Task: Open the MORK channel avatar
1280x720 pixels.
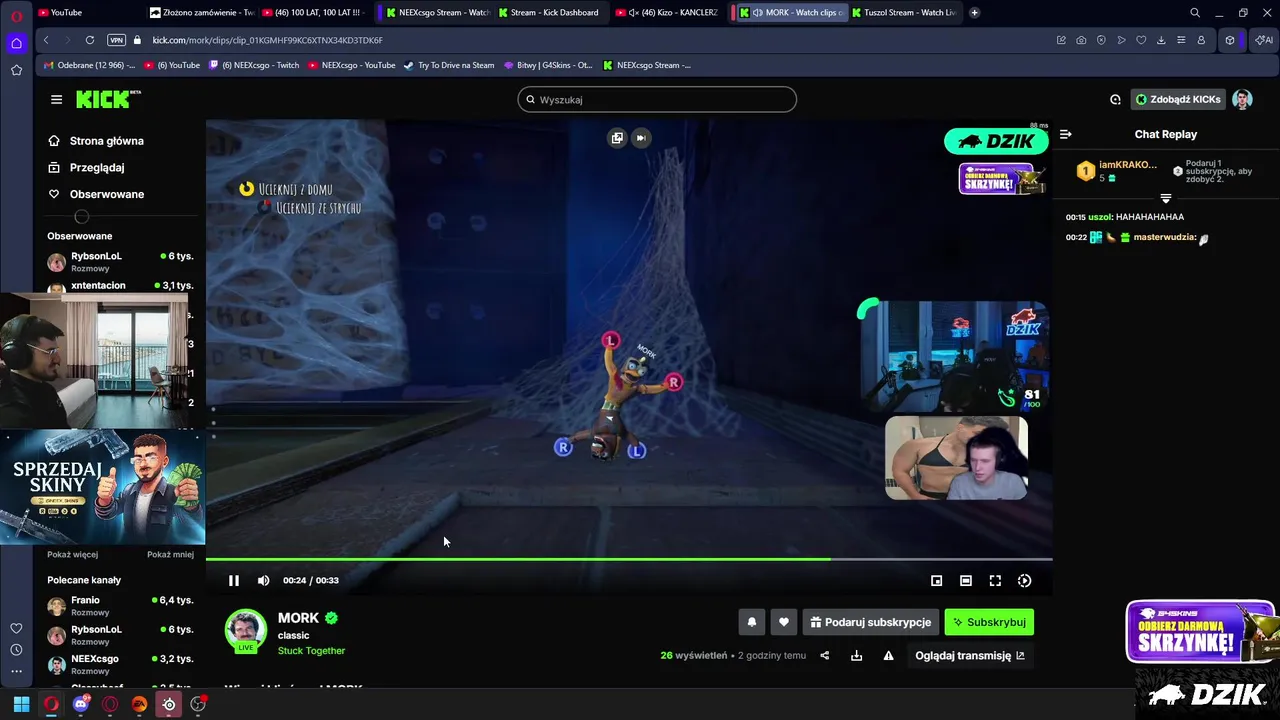Action: (x=245, y=630)
